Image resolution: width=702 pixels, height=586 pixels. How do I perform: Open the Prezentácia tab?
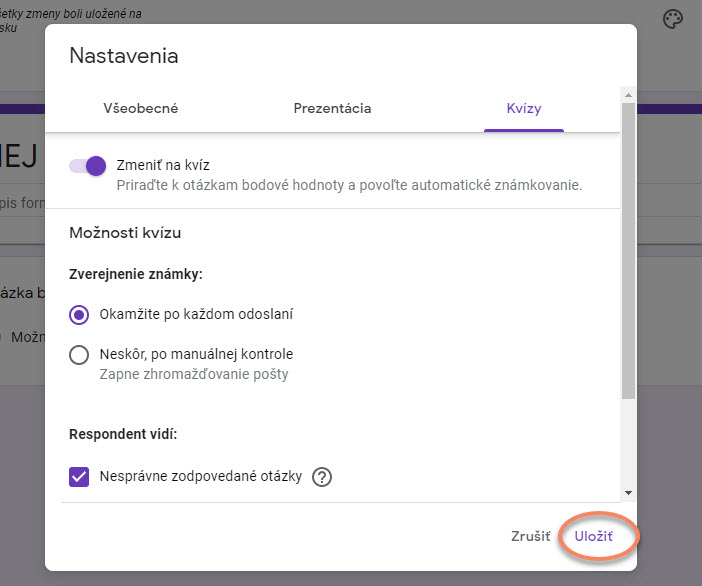click(332, 108)
